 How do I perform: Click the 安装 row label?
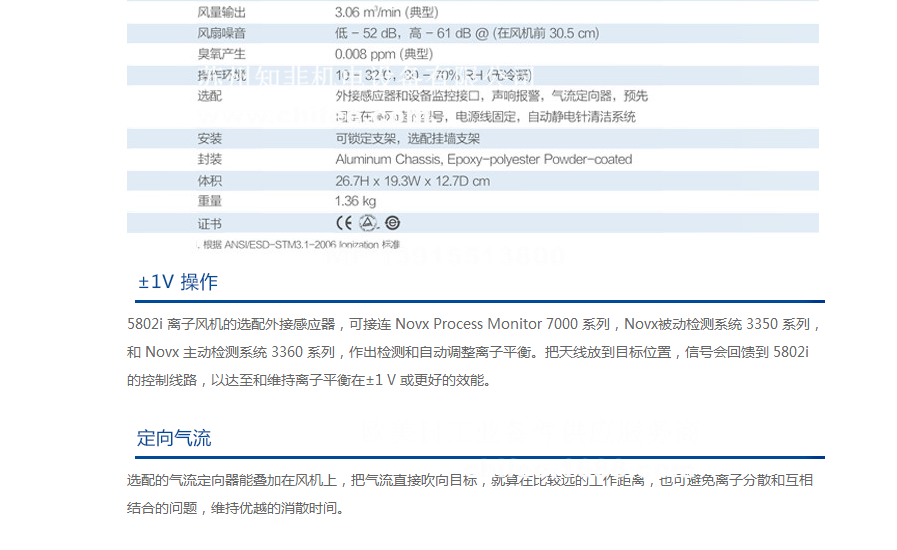tap(209, 138)
